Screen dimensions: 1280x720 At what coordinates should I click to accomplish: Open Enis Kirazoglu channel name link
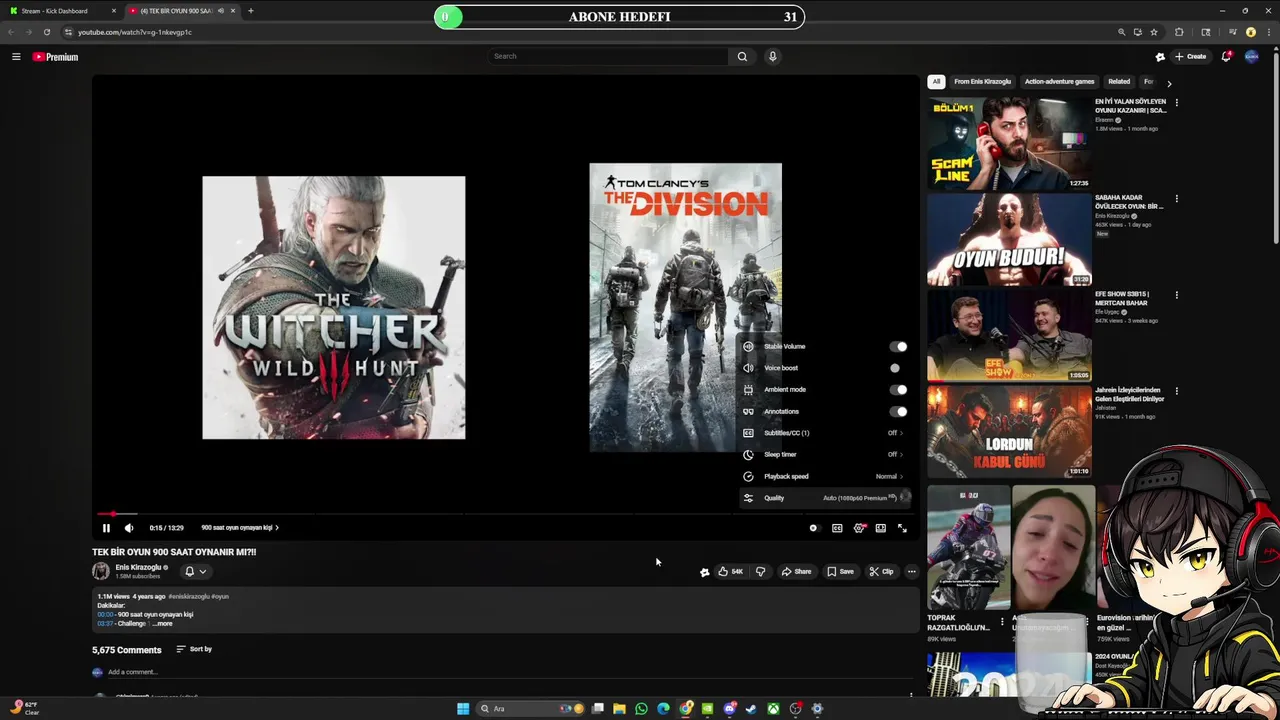(x=138, y=568)
